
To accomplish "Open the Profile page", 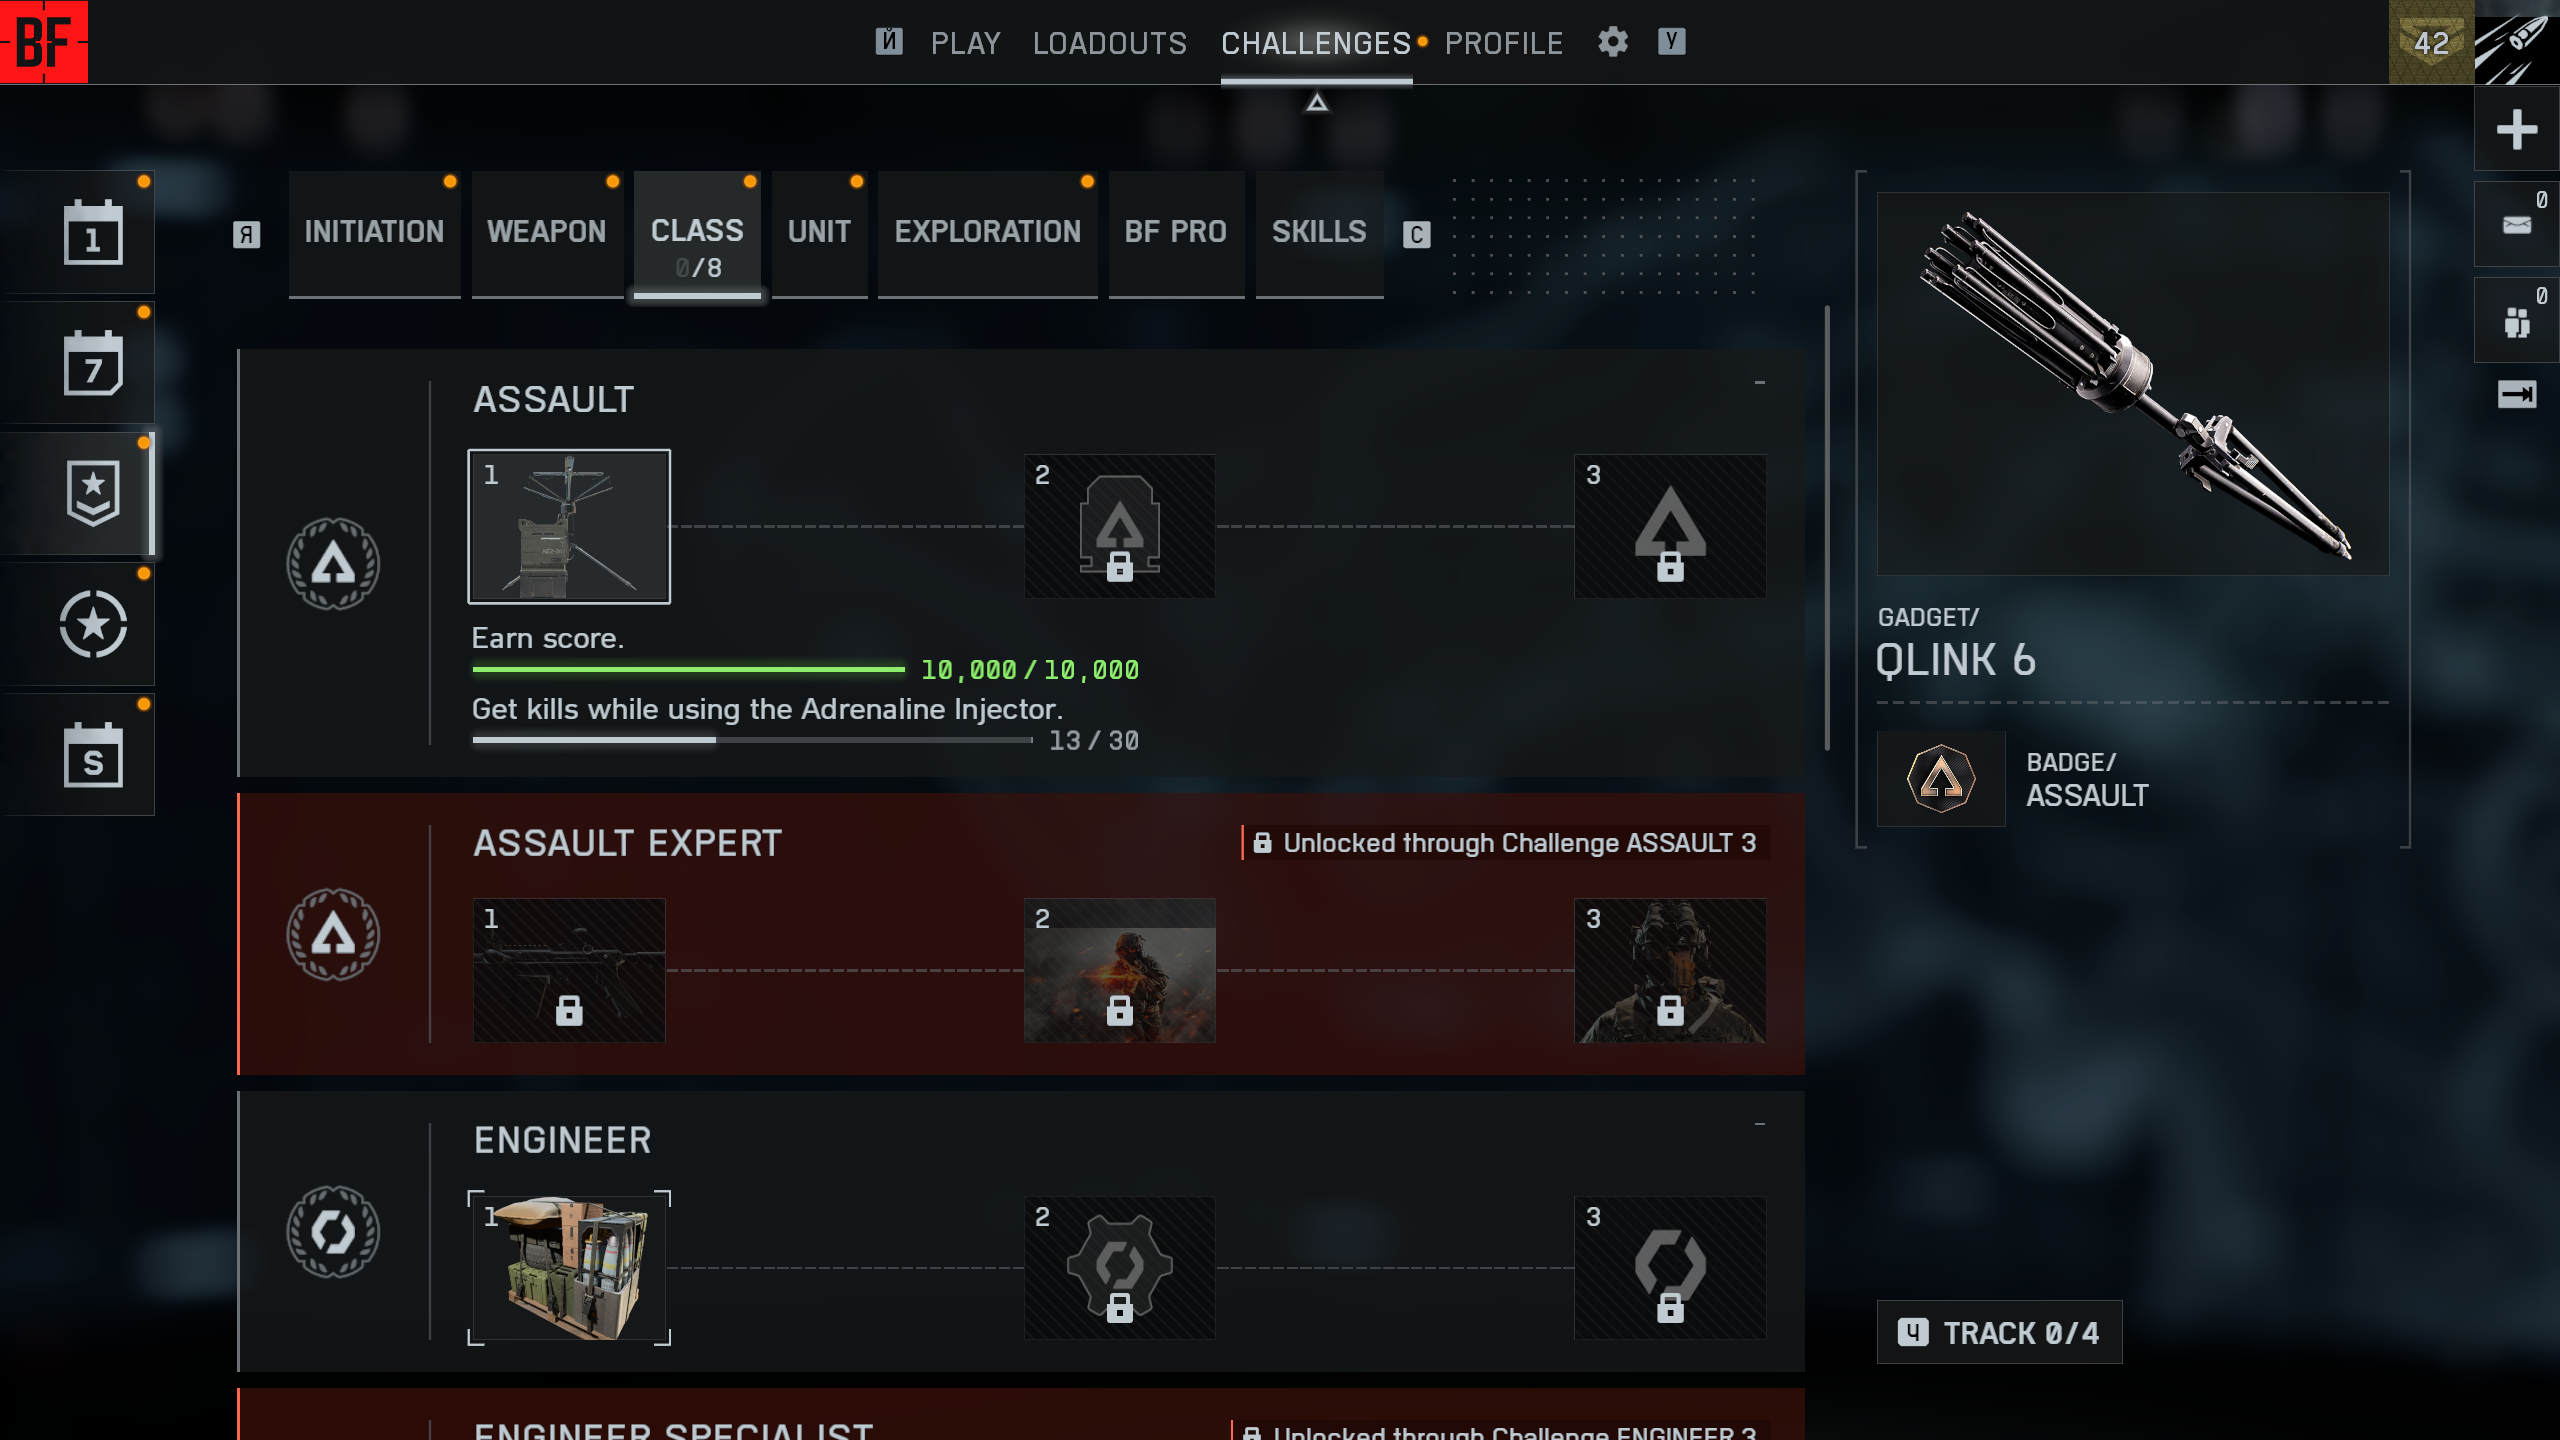I will point(1503,43).
